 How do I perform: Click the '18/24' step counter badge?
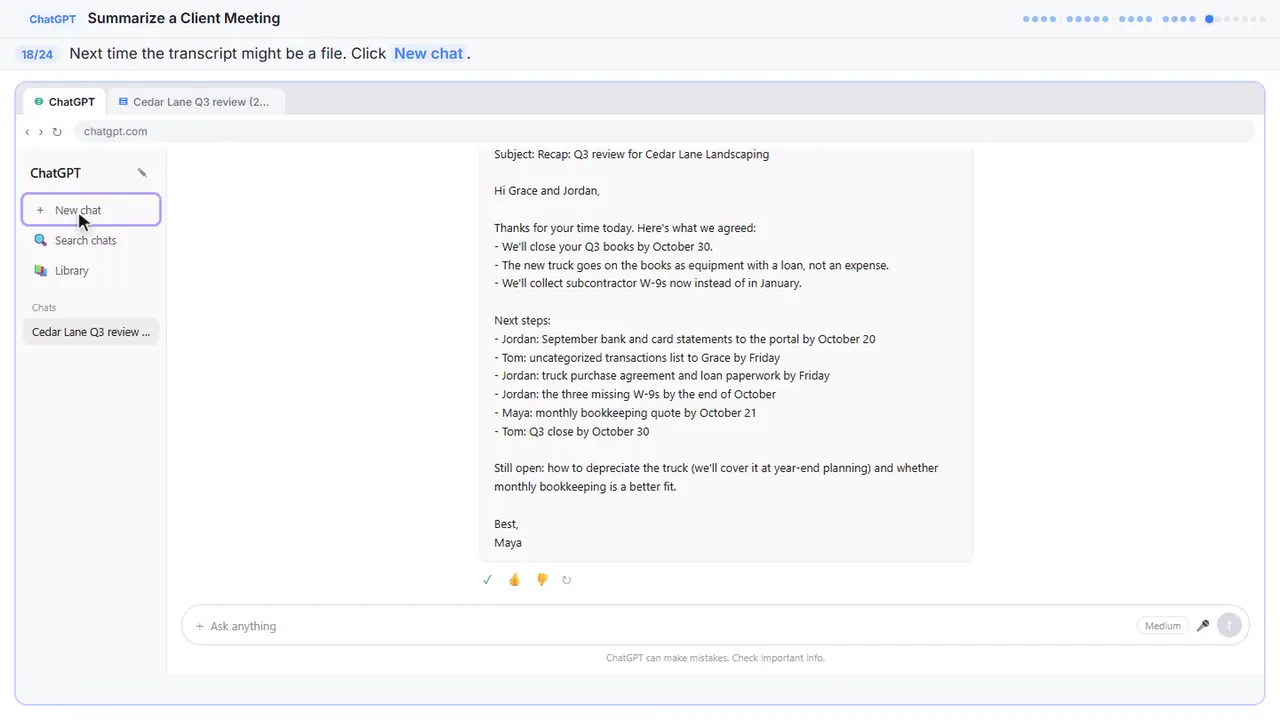point(37,54)
